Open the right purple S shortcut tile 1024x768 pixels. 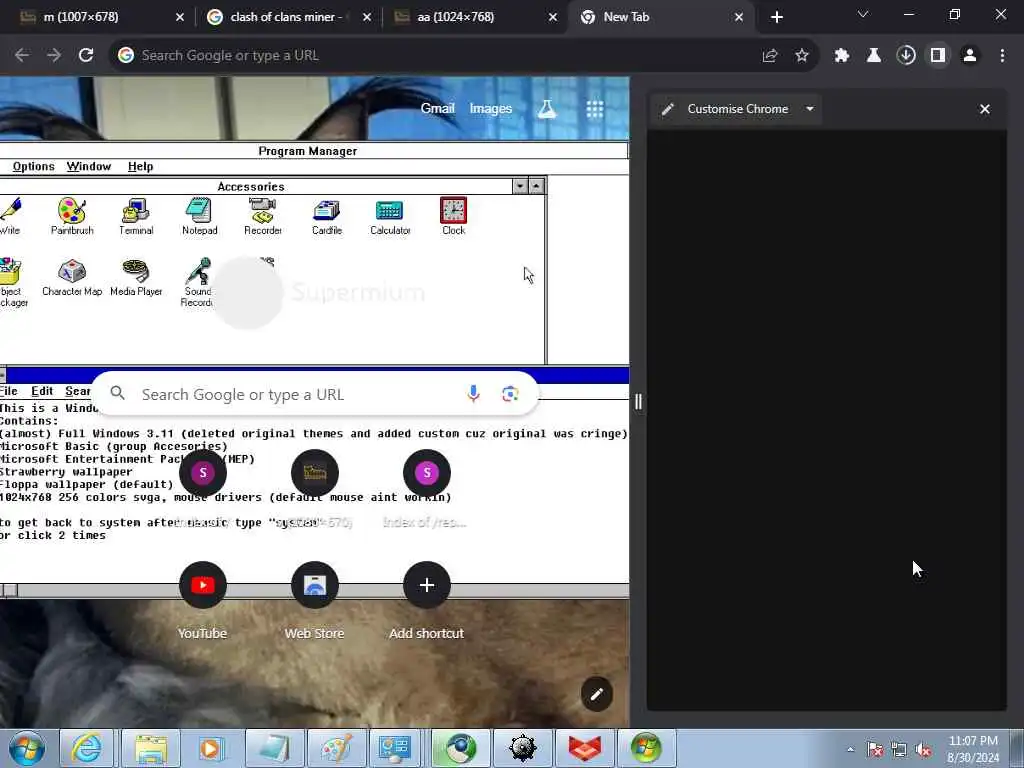(426, 473)
